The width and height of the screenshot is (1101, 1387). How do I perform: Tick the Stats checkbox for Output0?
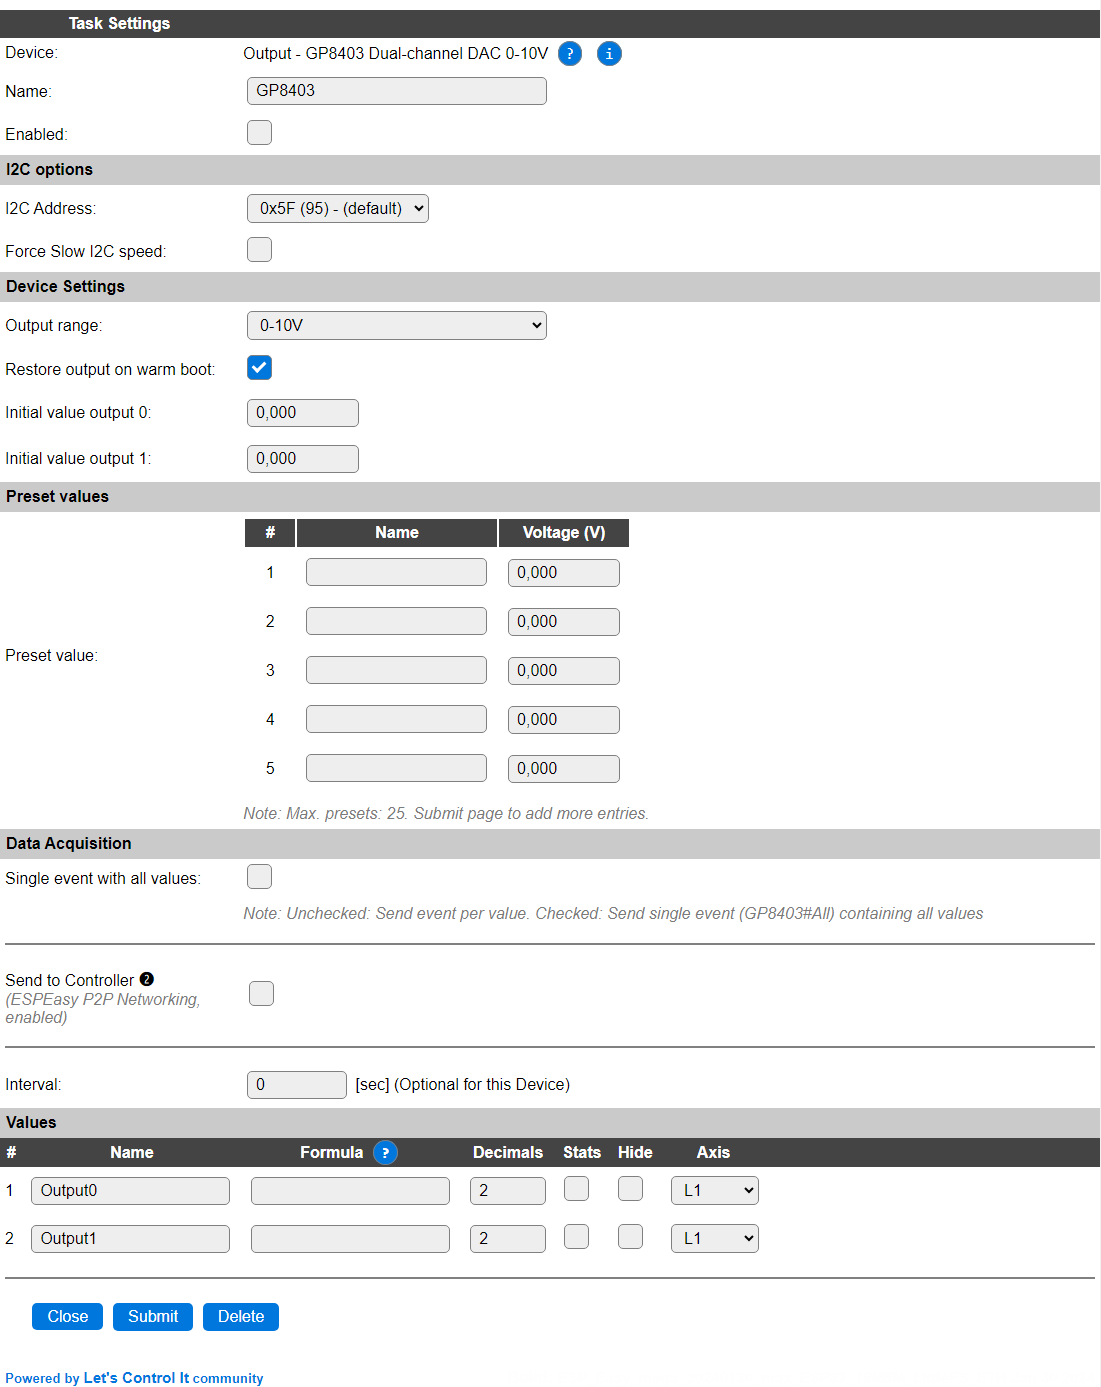[576, 1189]
